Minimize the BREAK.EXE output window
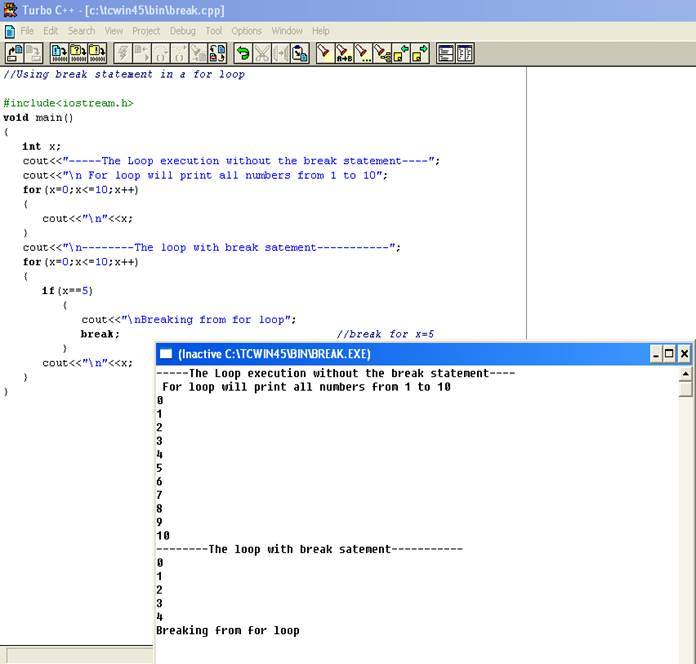The height and width of the screenshot is (664, 696). (x=656, y=354)
